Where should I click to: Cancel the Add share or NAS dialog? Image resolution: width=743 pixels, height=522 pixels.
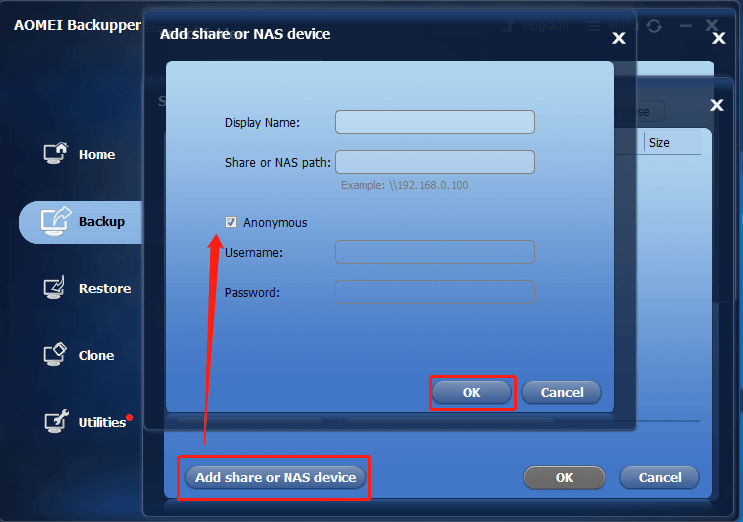tap(562, 393)
